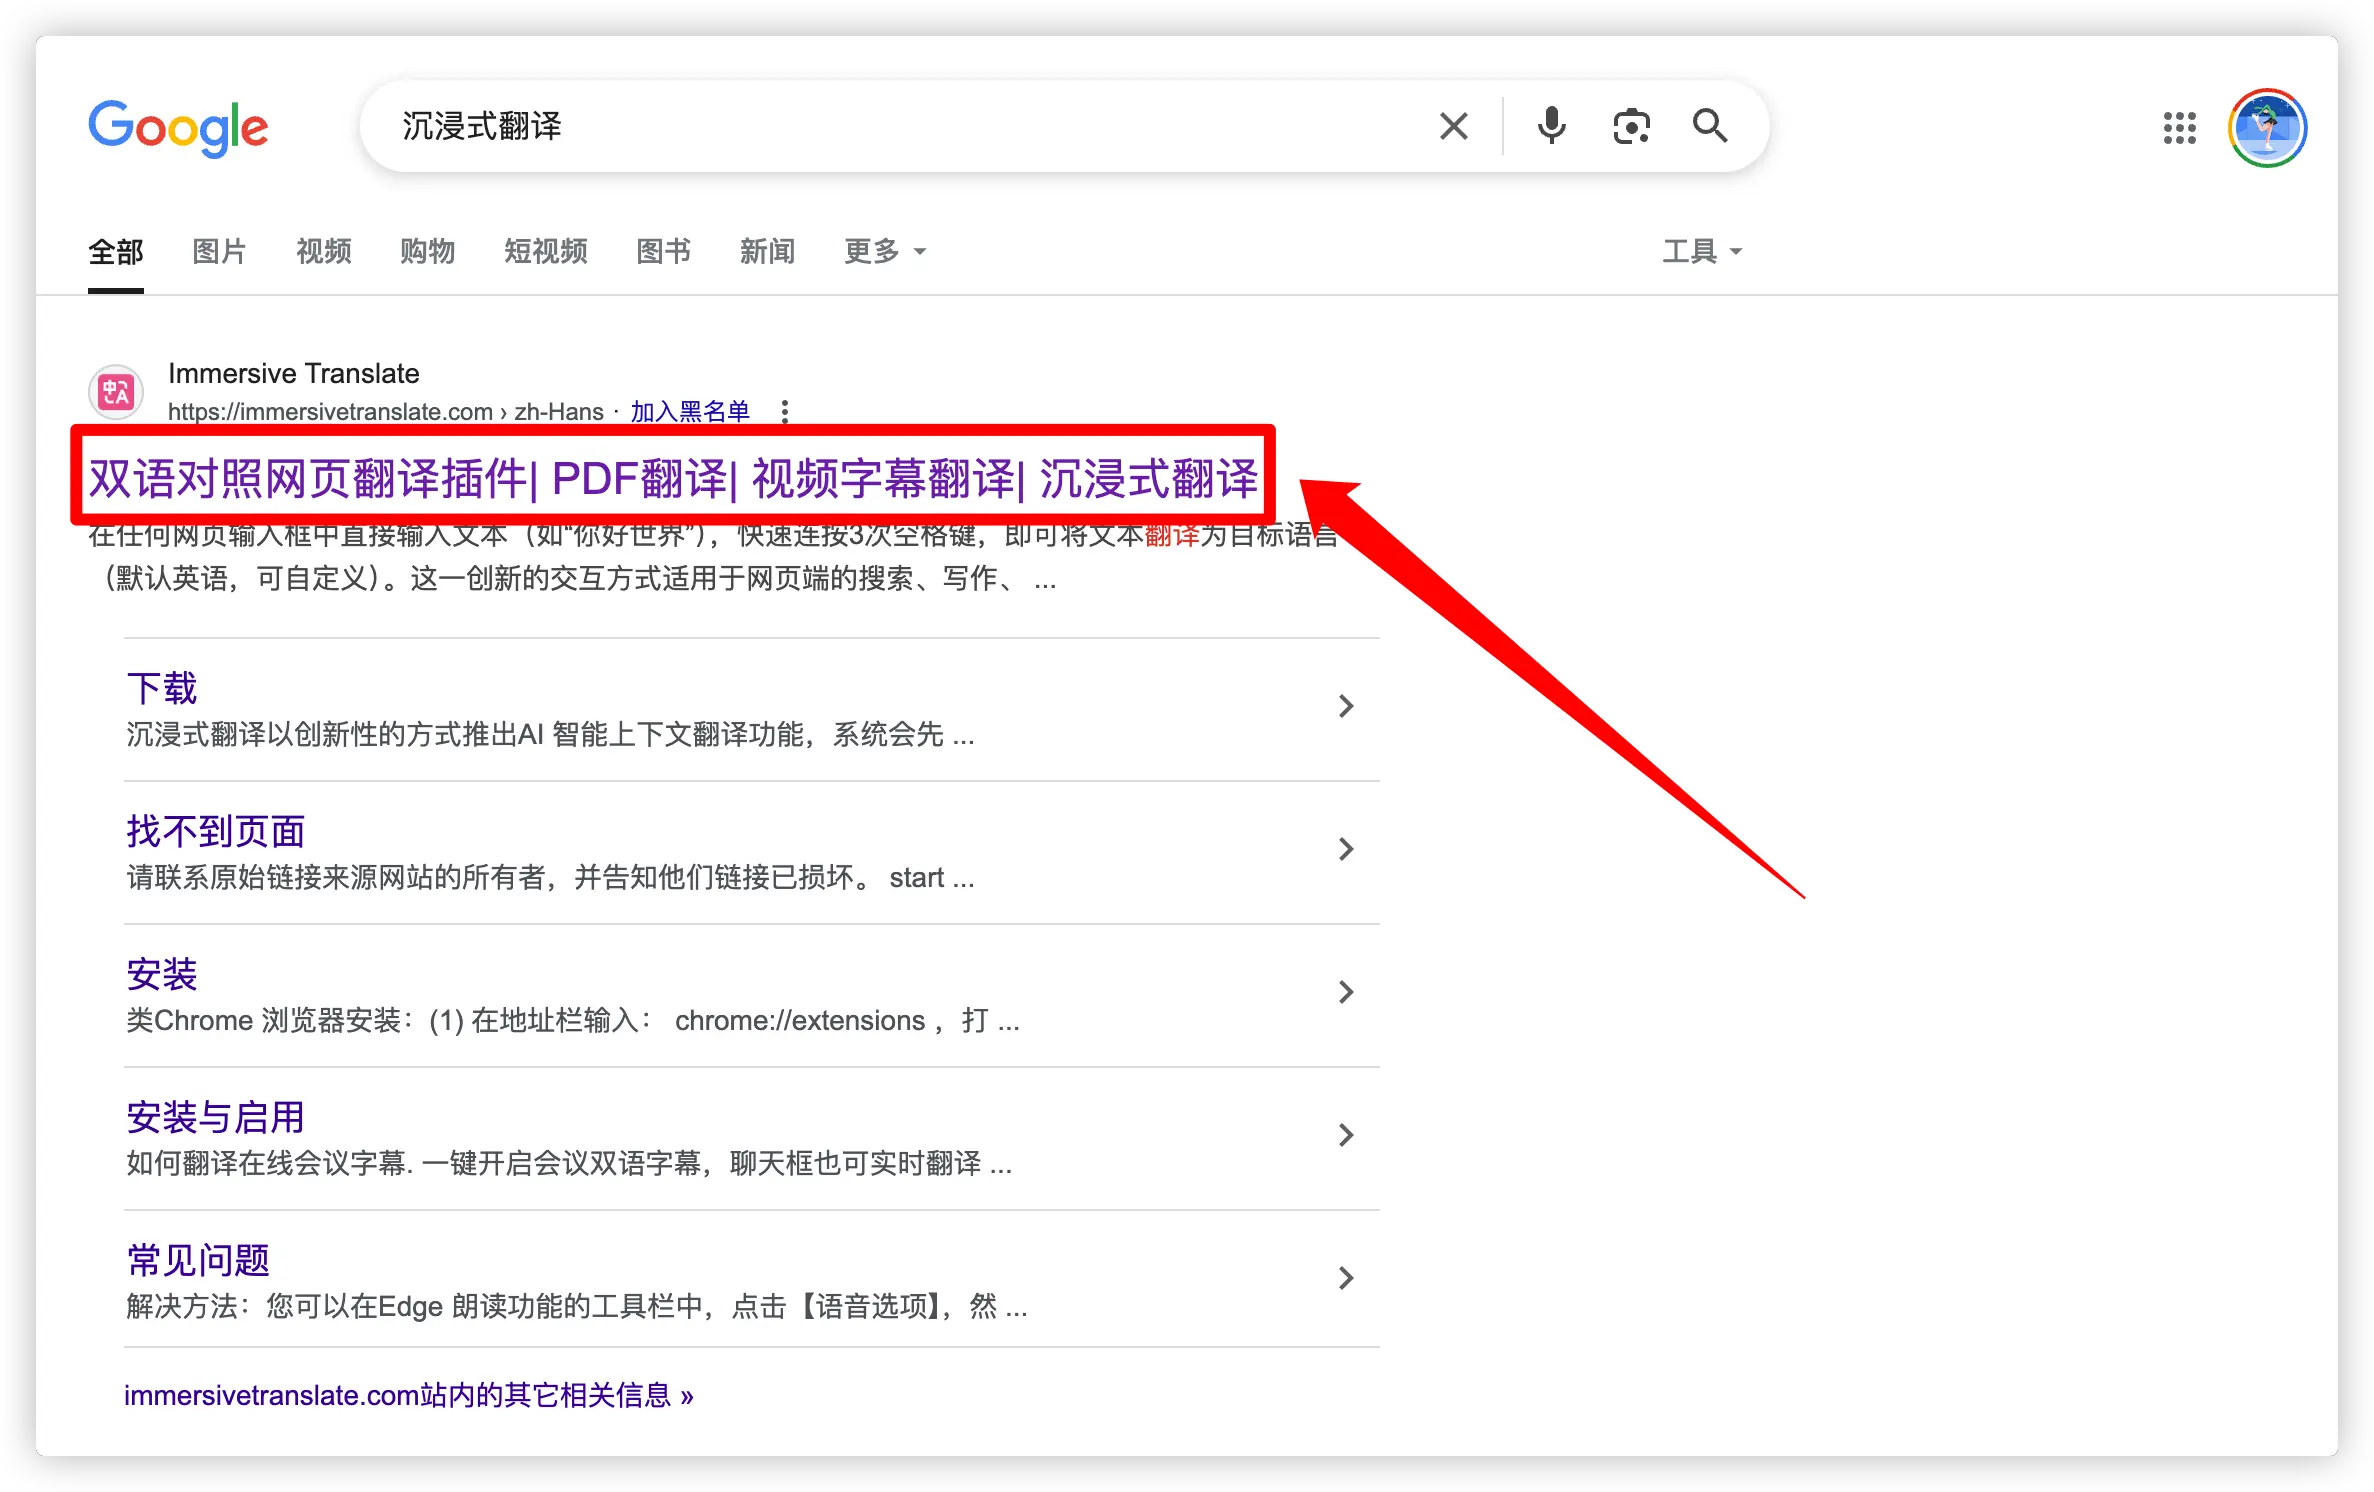Image resolution: width=2374 pixels, height=1492 pixels.
Task: Click the snippet starting 请联系原始链接来源网站
Action: pyautogui.click(x=550, y=878)
